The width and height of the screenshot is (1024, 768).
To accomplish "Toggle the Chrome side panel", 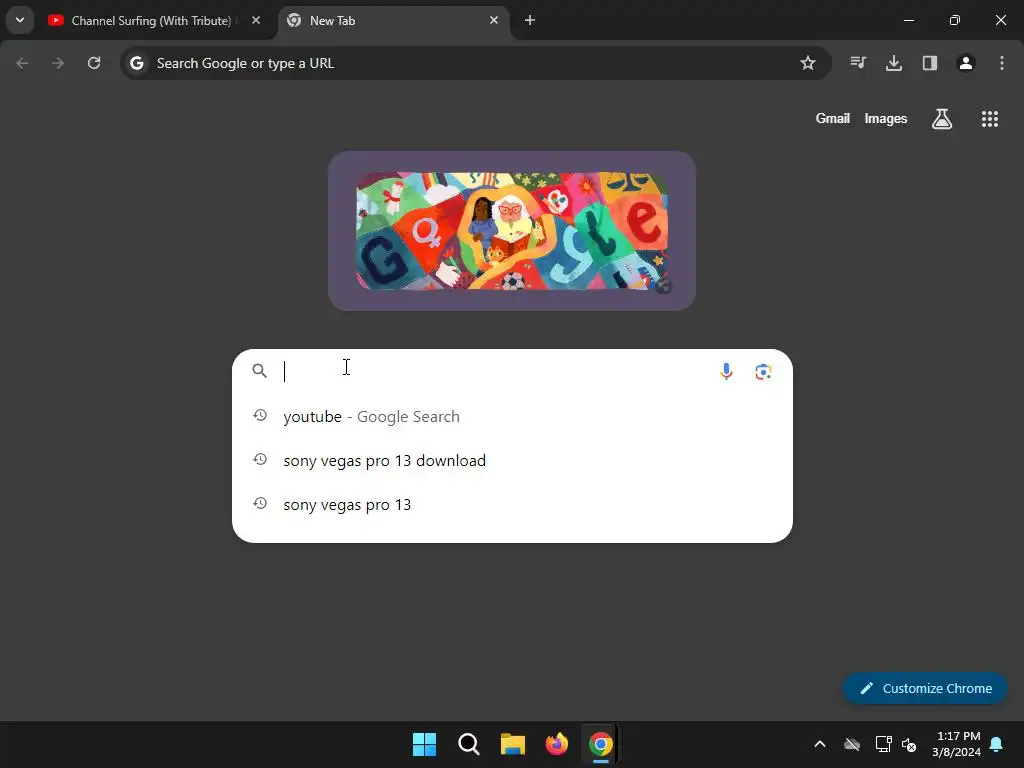I will tap(930, 63).
